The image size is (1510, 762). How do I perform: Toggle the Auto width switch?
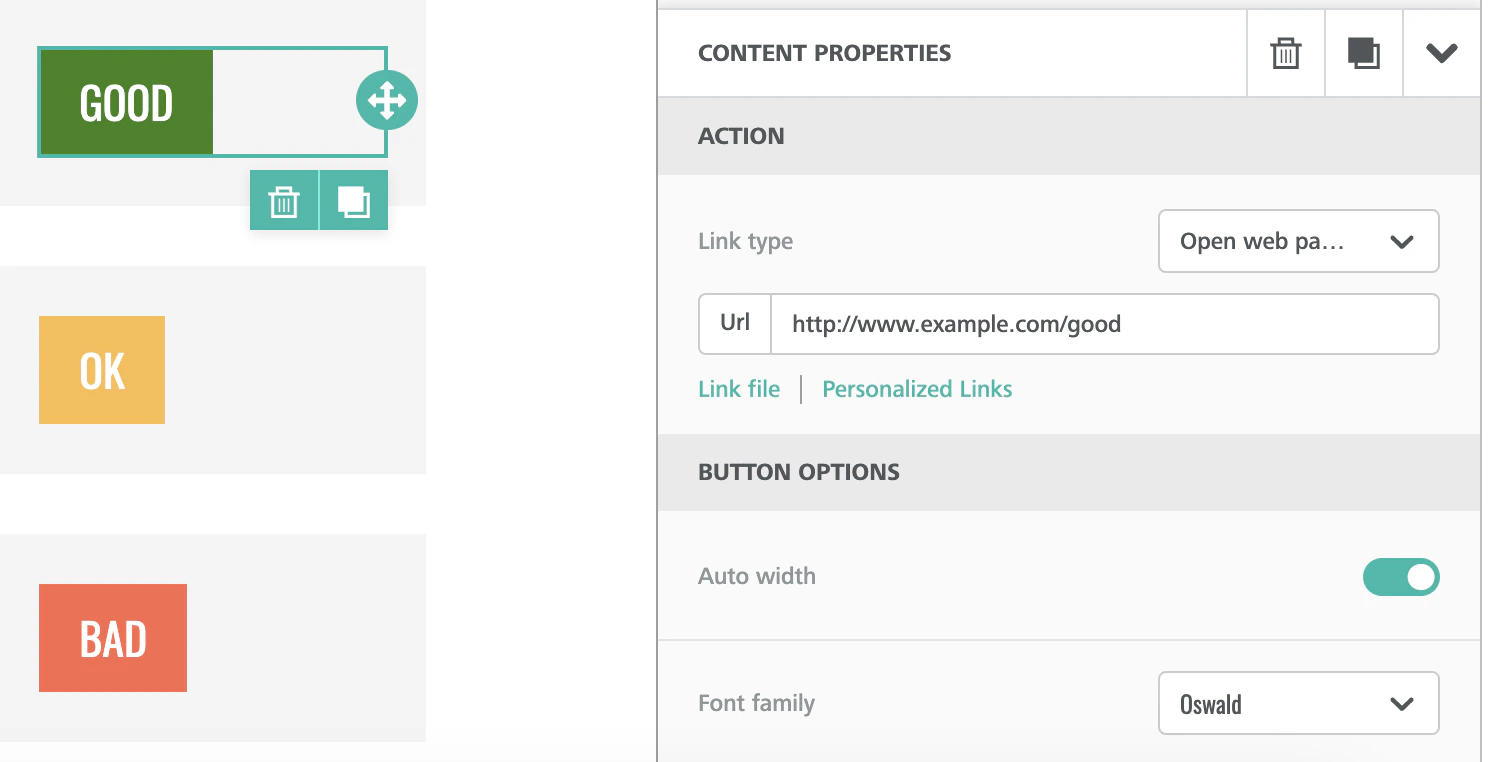pyautogui.click(x=1400, y=577)
